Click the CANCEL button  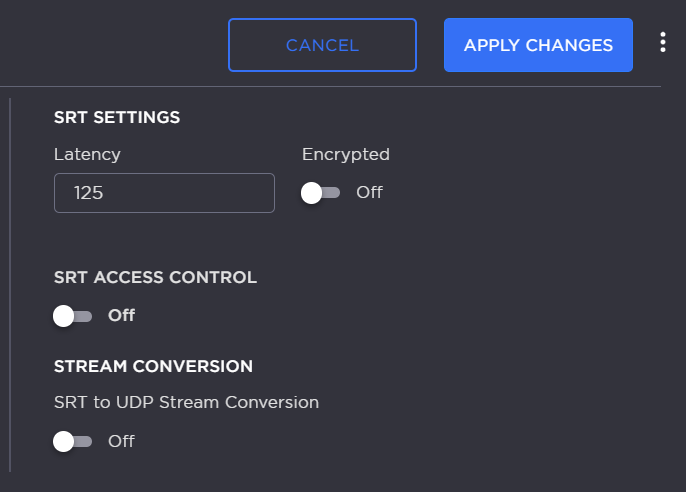coord(322,45)
